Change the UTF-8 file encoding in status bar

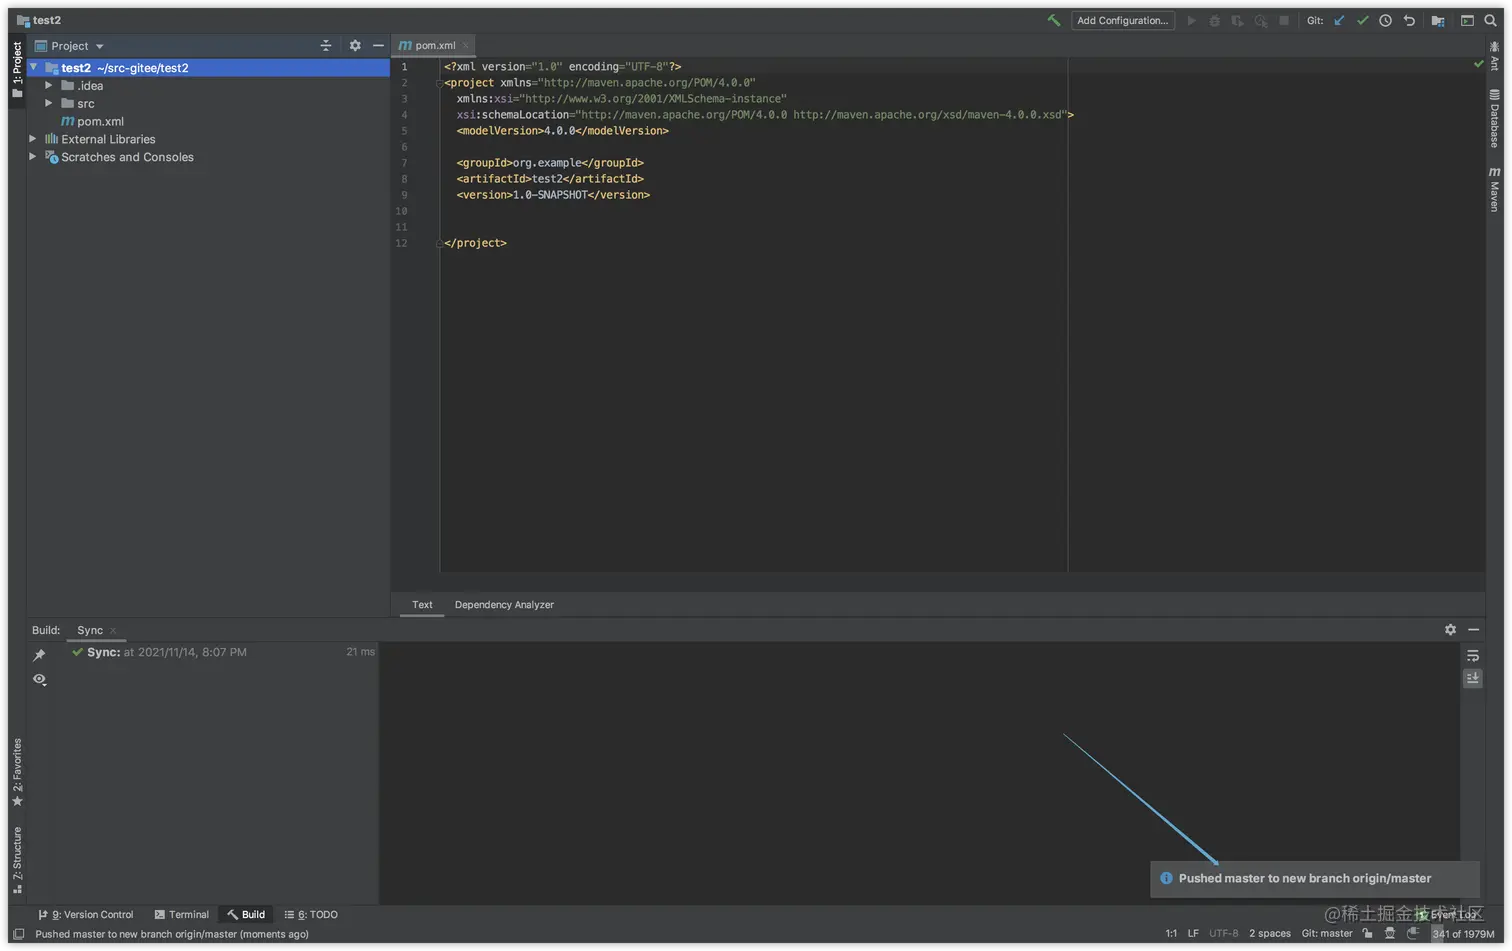1223,933
